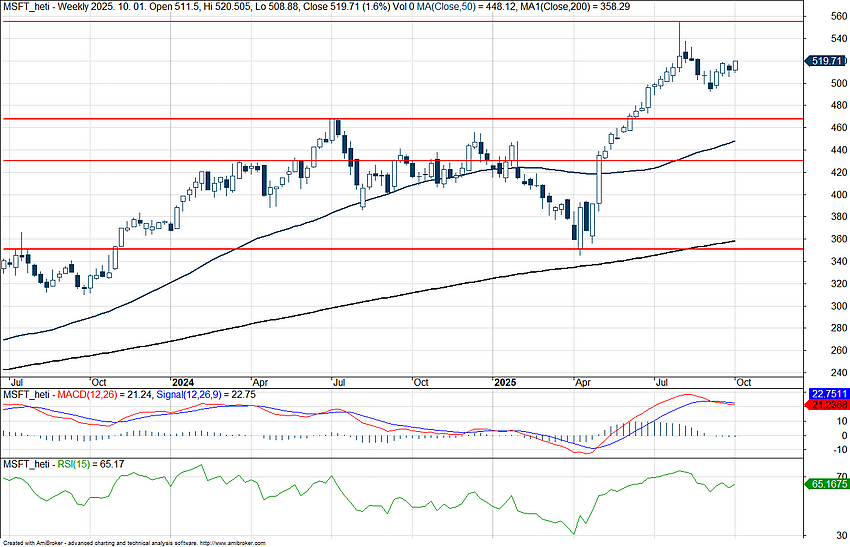Click the 519.71 current price label
Screen dimensions: 850x547
[826, 61]
